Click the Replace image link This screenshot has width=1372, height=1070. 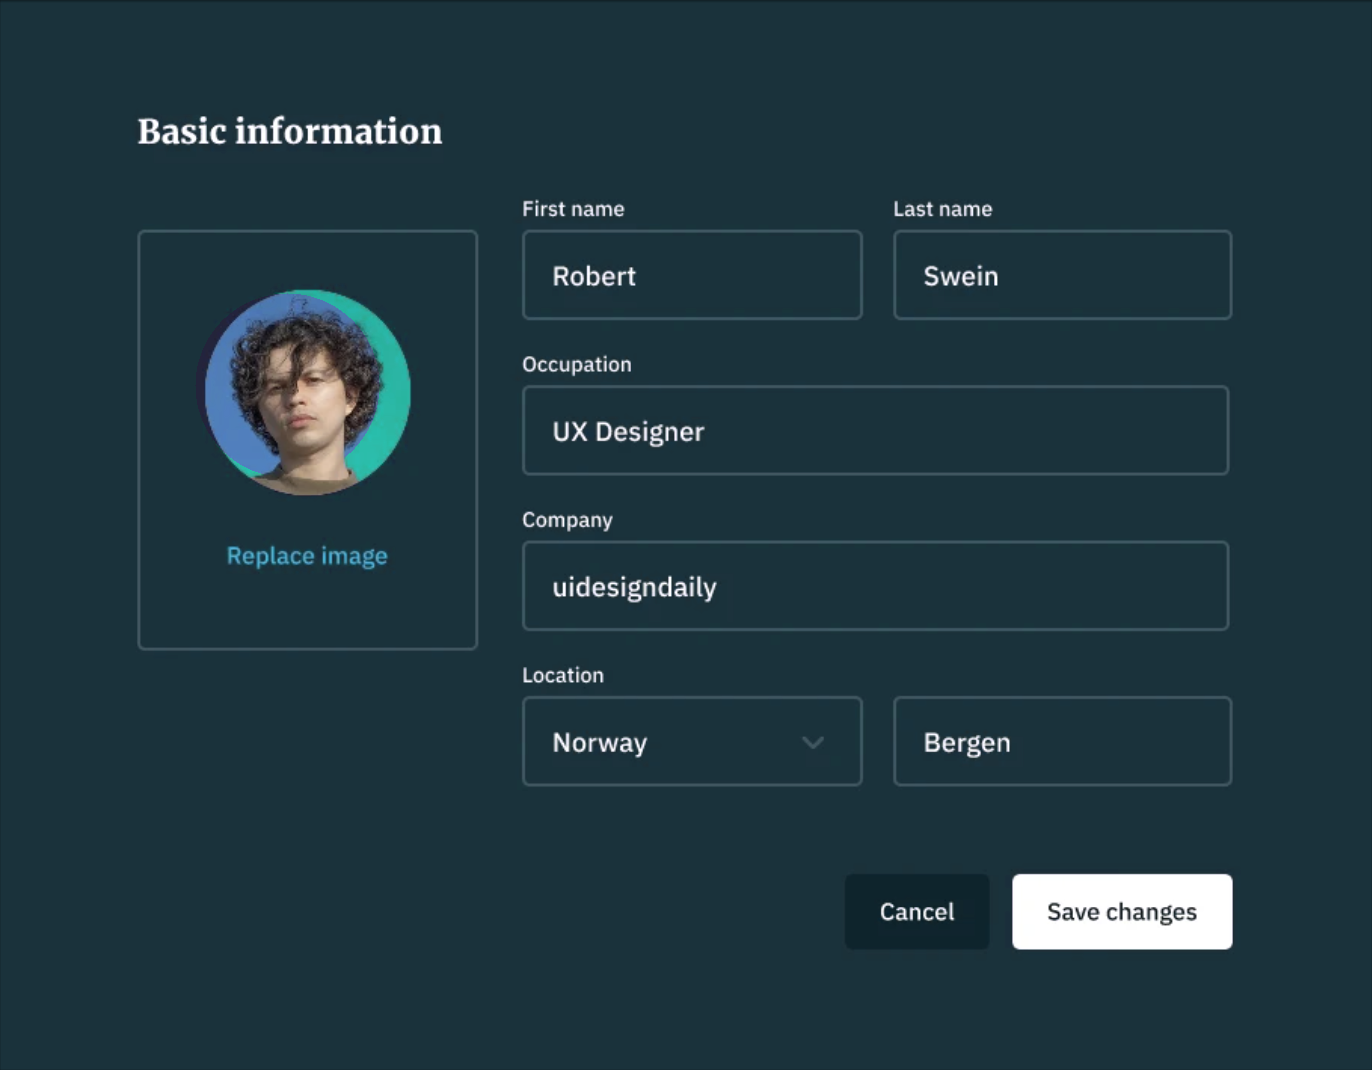[307, 556]
